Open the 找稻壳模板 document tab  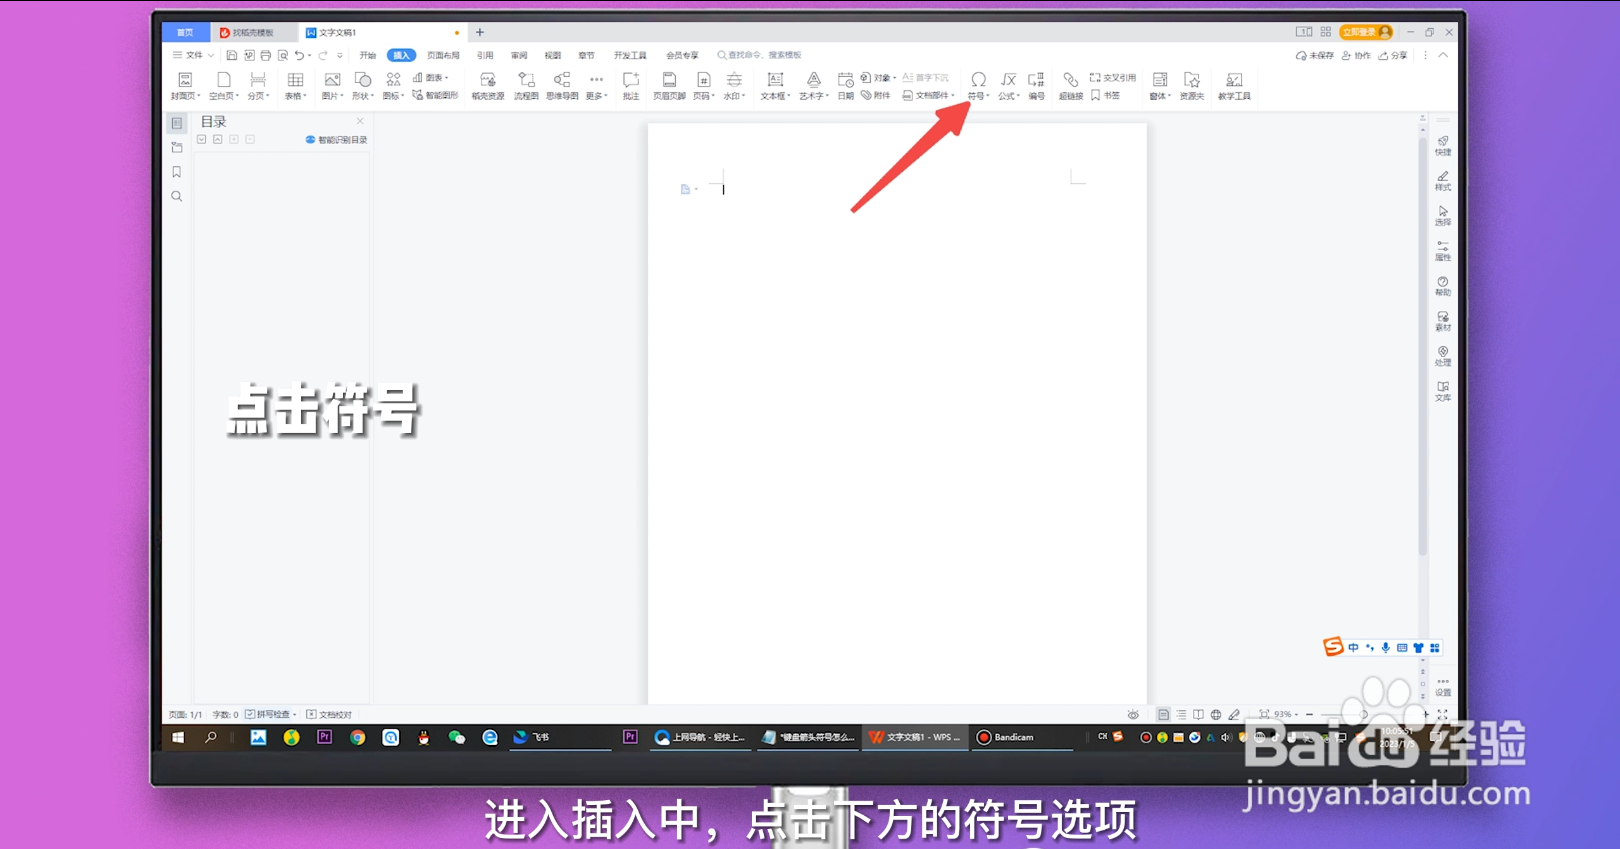coord(254,32)
